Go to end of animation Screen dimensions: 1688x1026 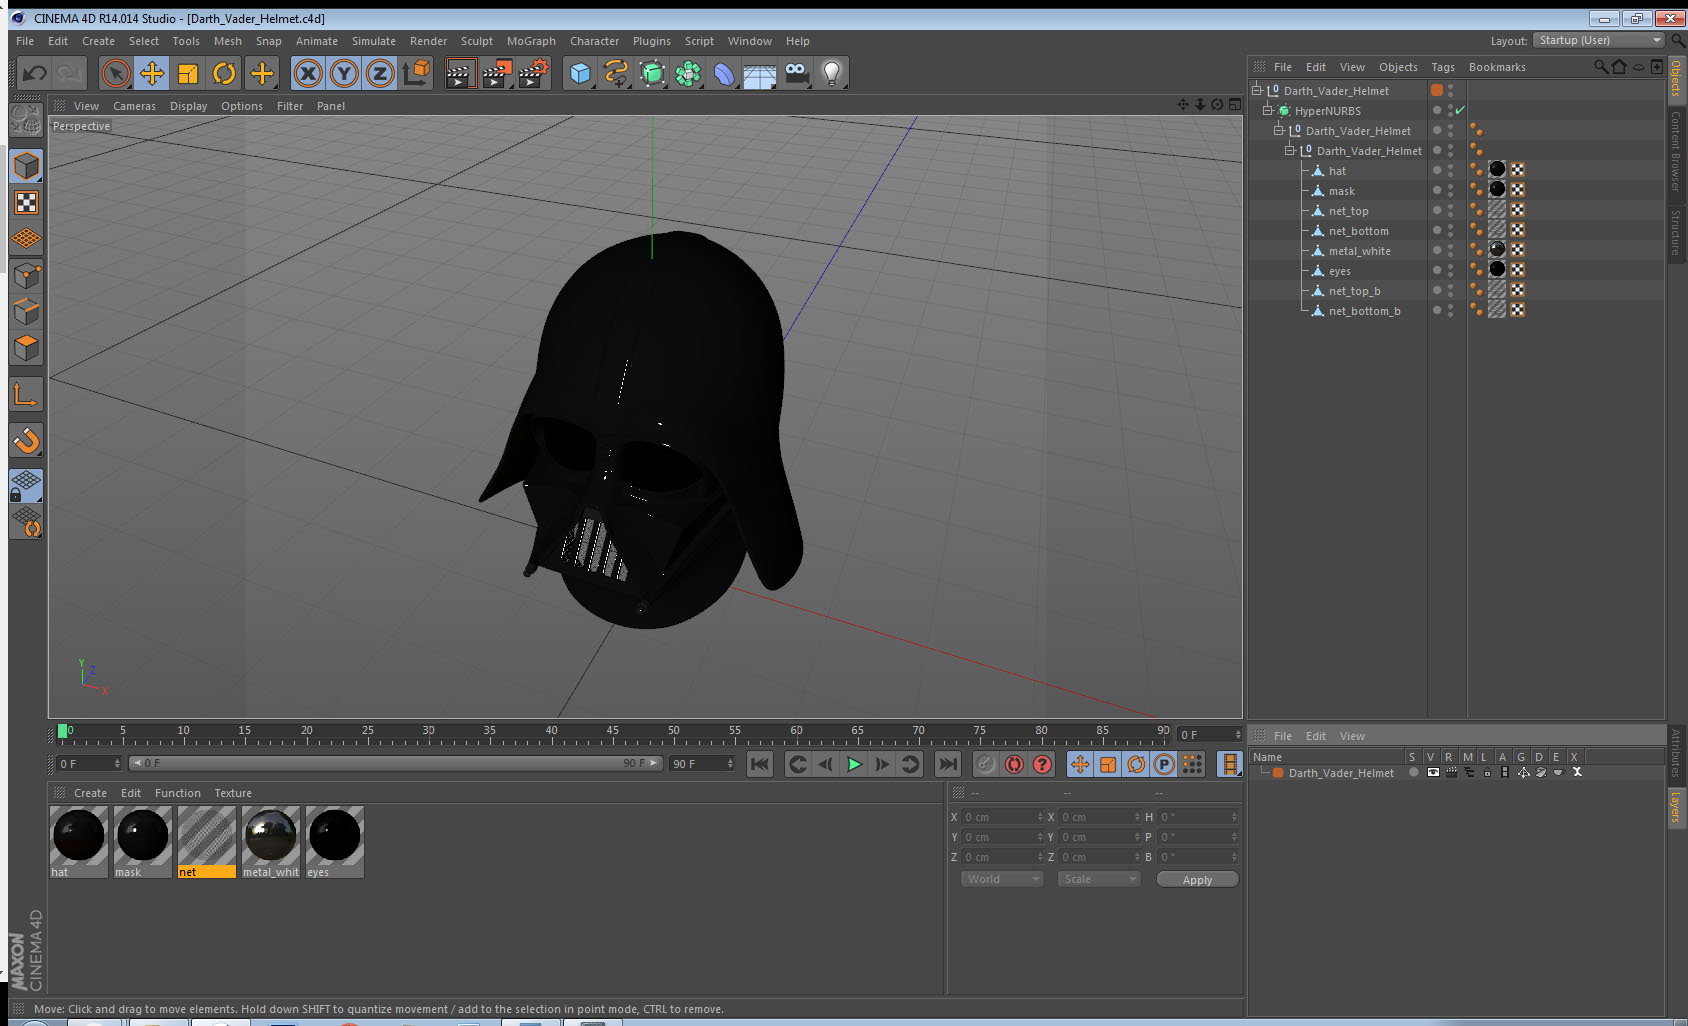[947, 764]
